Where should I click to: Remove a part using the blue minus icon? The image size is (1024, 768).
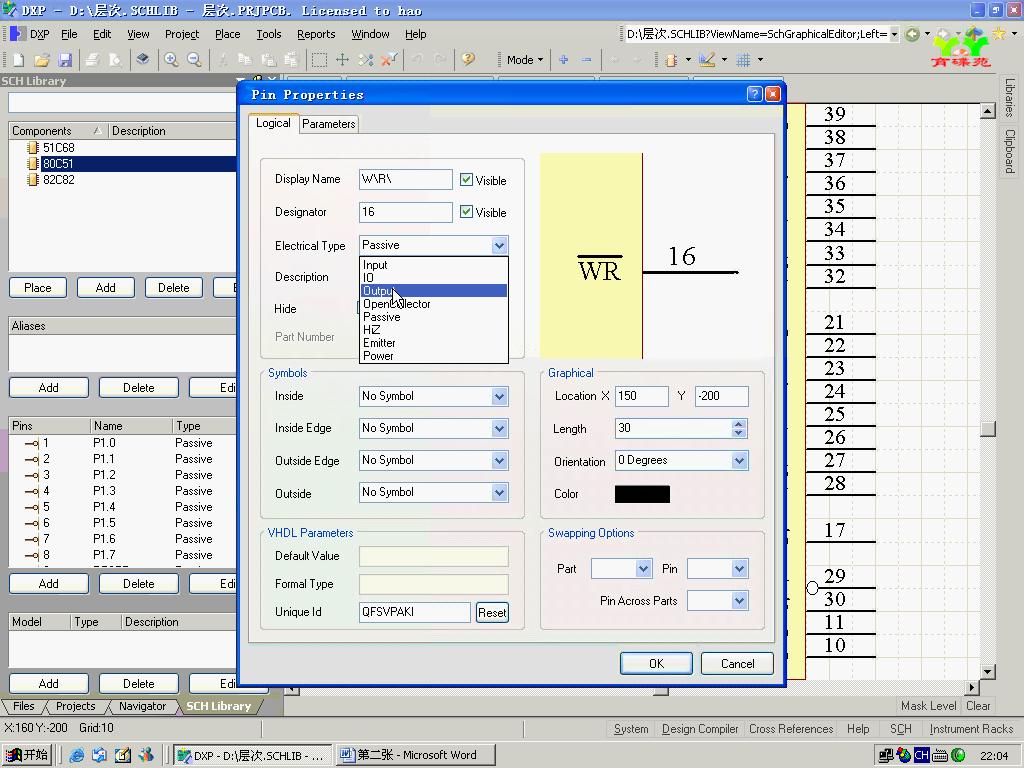pos(586,60)
